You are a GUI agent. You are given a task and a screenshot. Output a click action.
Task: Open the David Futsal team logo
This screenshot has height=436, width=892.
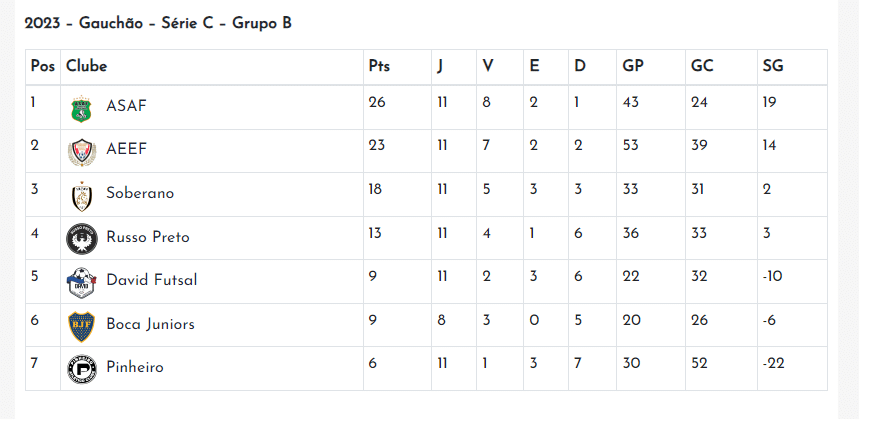click(82, 282)
